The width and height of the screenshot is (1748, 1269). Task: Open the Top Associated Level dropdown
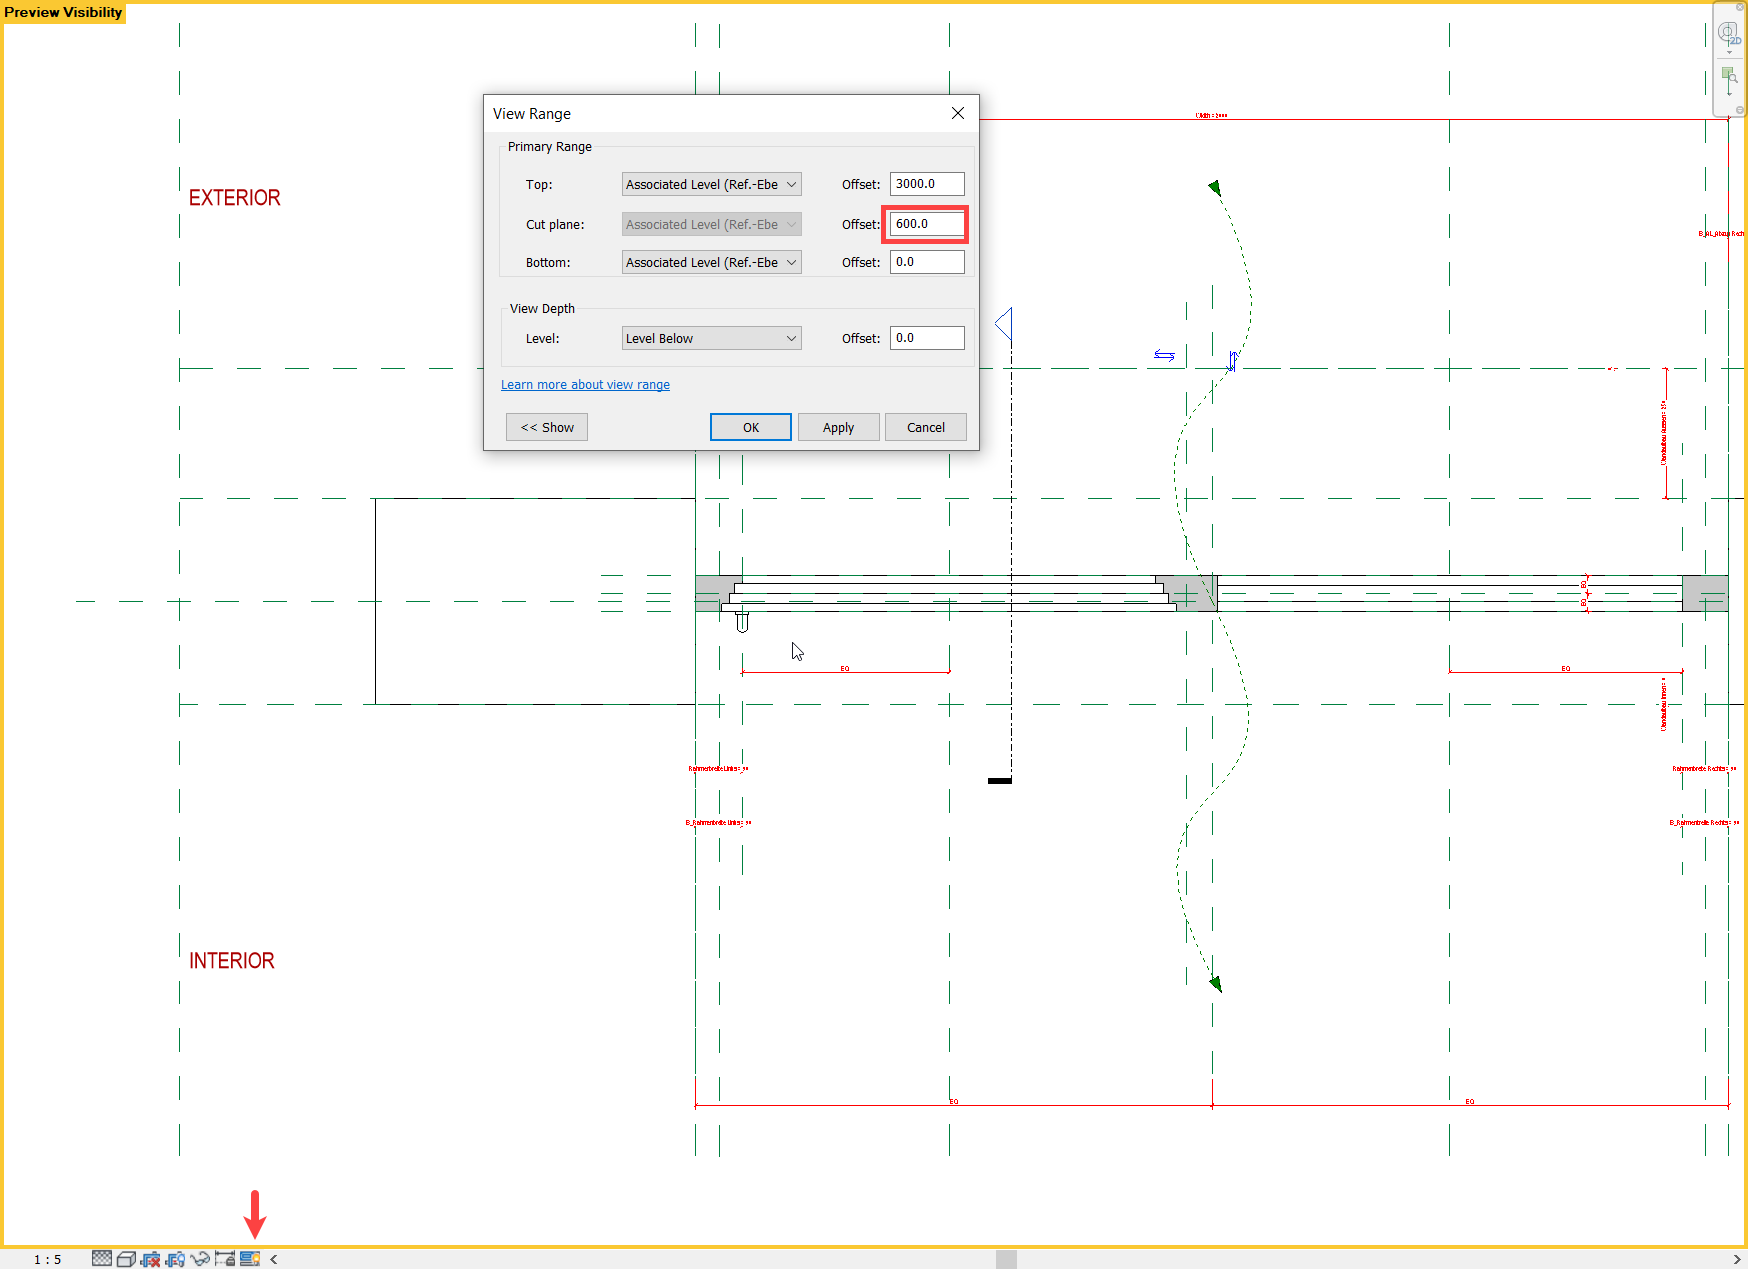(711, 184)
